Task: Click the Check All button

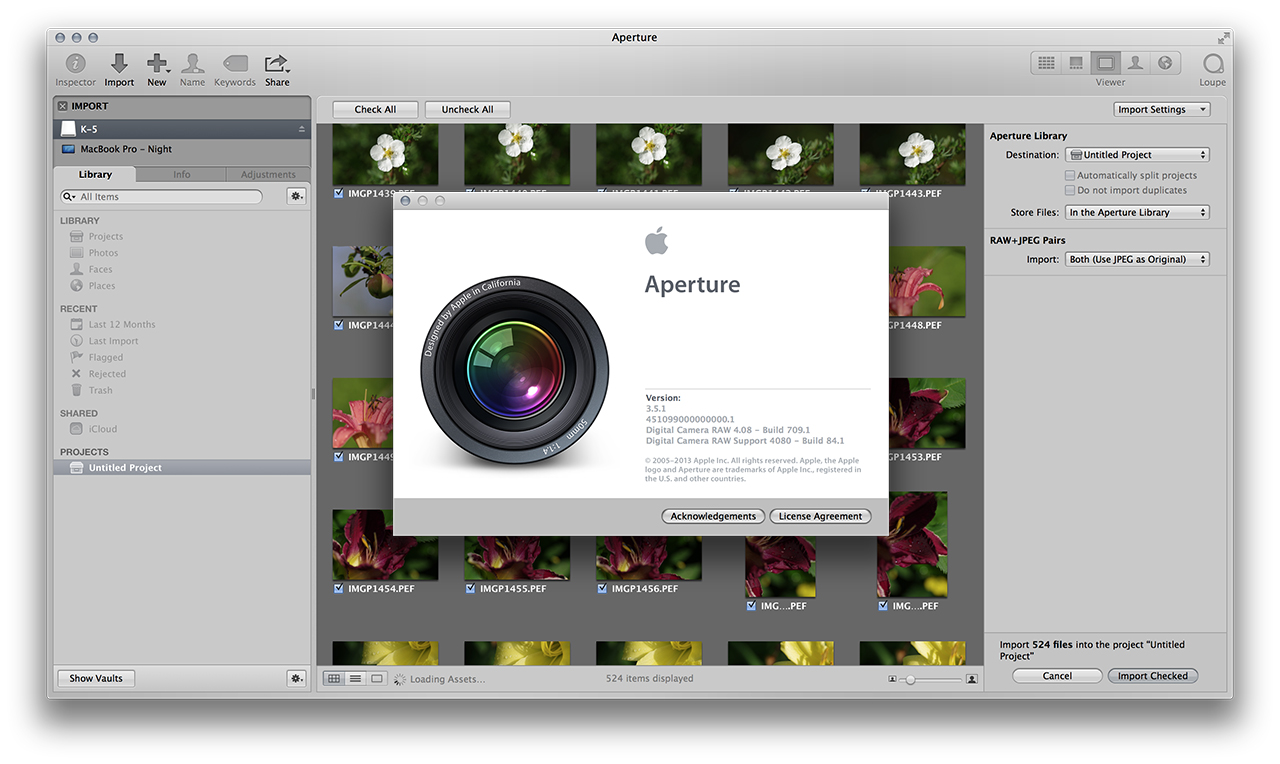Action: pos(375,110)
